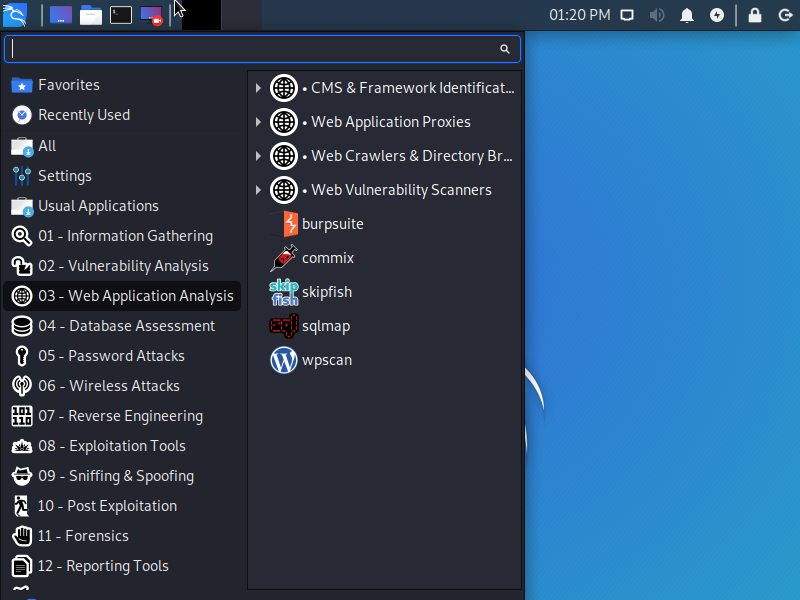Screen dimensions: 800x600
Task: Open the commix tool
Action: coord(327,258)
